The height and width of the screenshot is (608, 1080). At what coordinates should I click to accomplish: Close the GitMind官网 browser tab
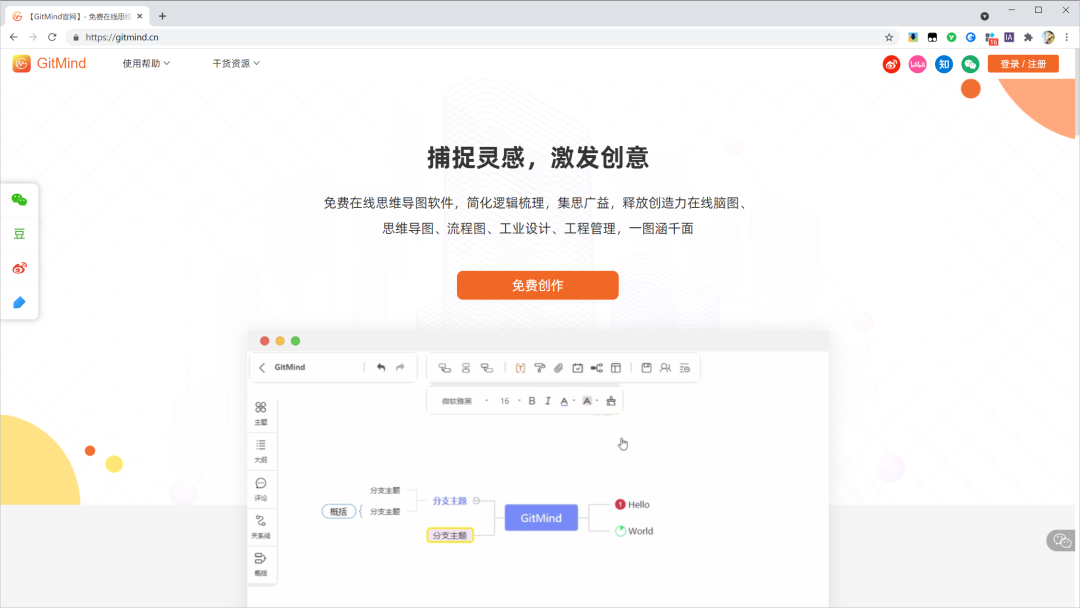point(139,16)
